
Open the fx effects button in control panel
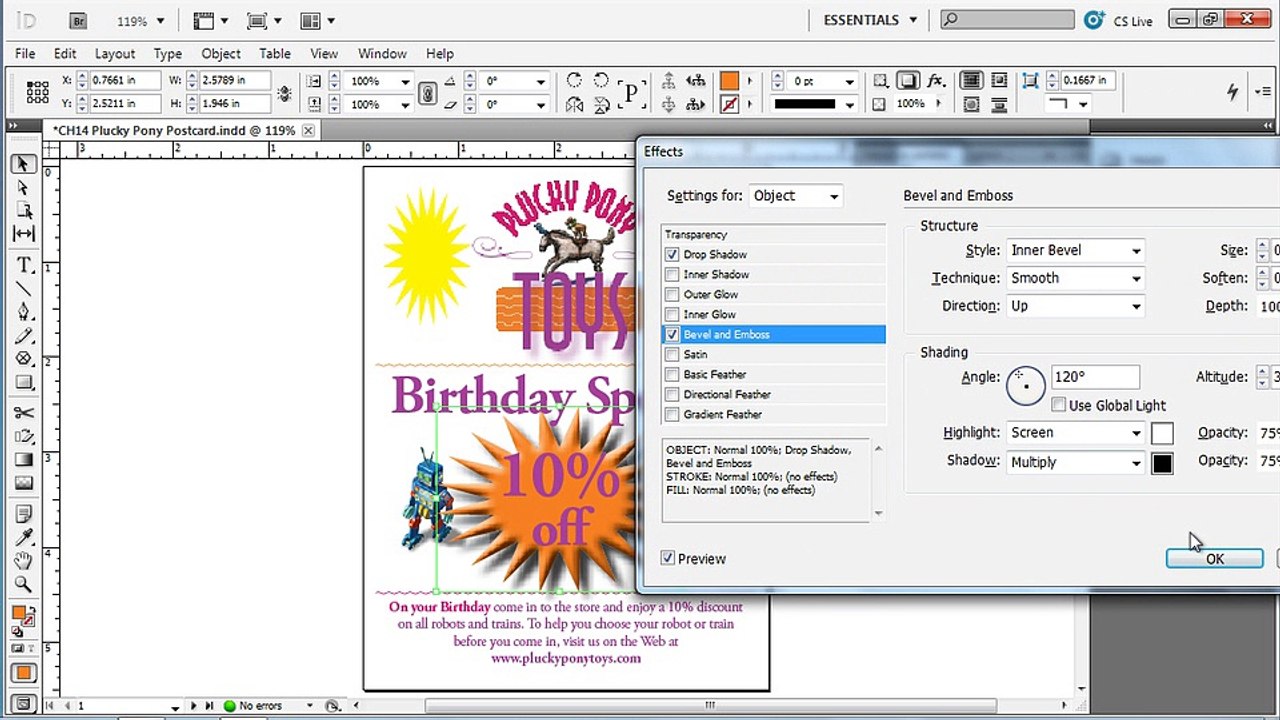click(936, 81)
